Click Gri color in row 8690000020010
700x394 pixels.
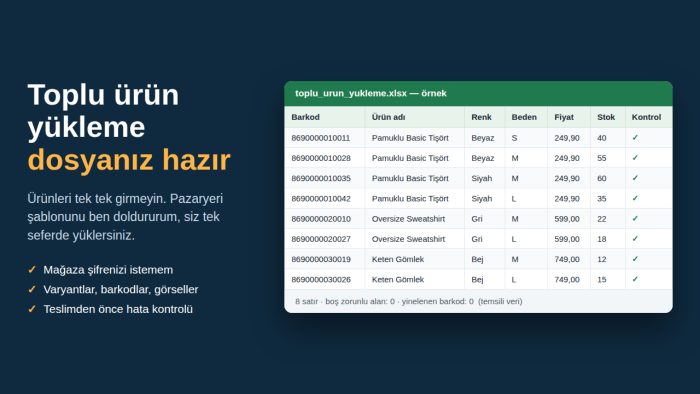477,219
